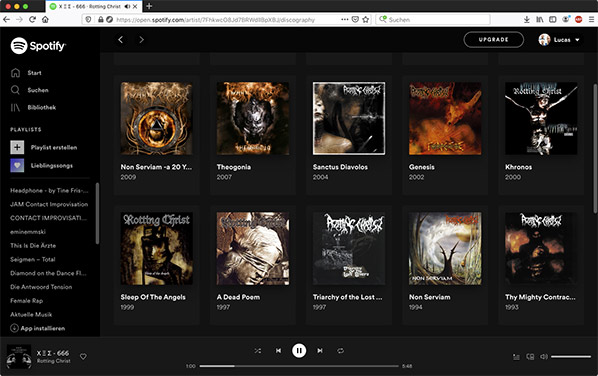Click the browser forward arrow
This screenshot has width=598, height=376.
(x=19, y=19)
